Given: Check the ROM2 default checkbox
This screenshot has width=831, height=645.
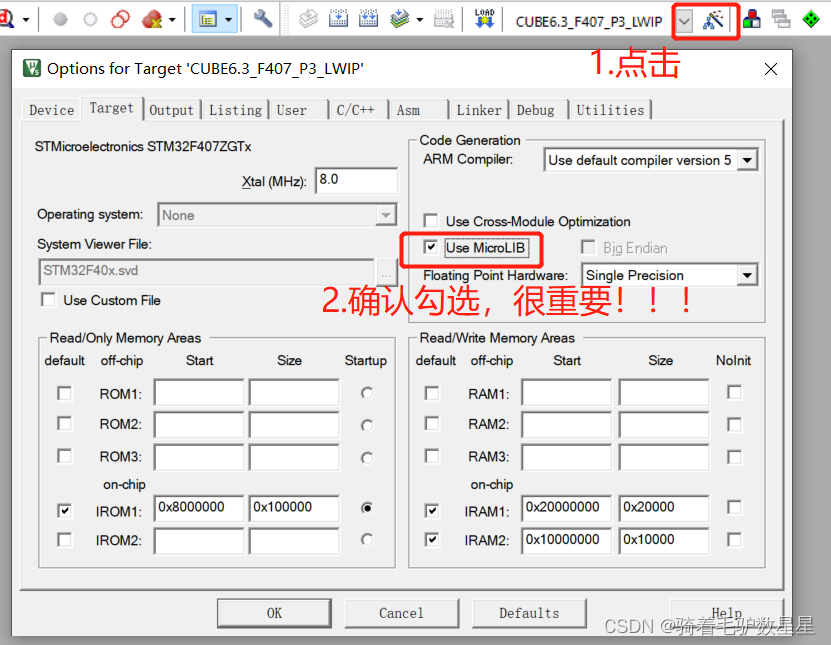Looking at the screenshot, I should [x=65, y=424].
